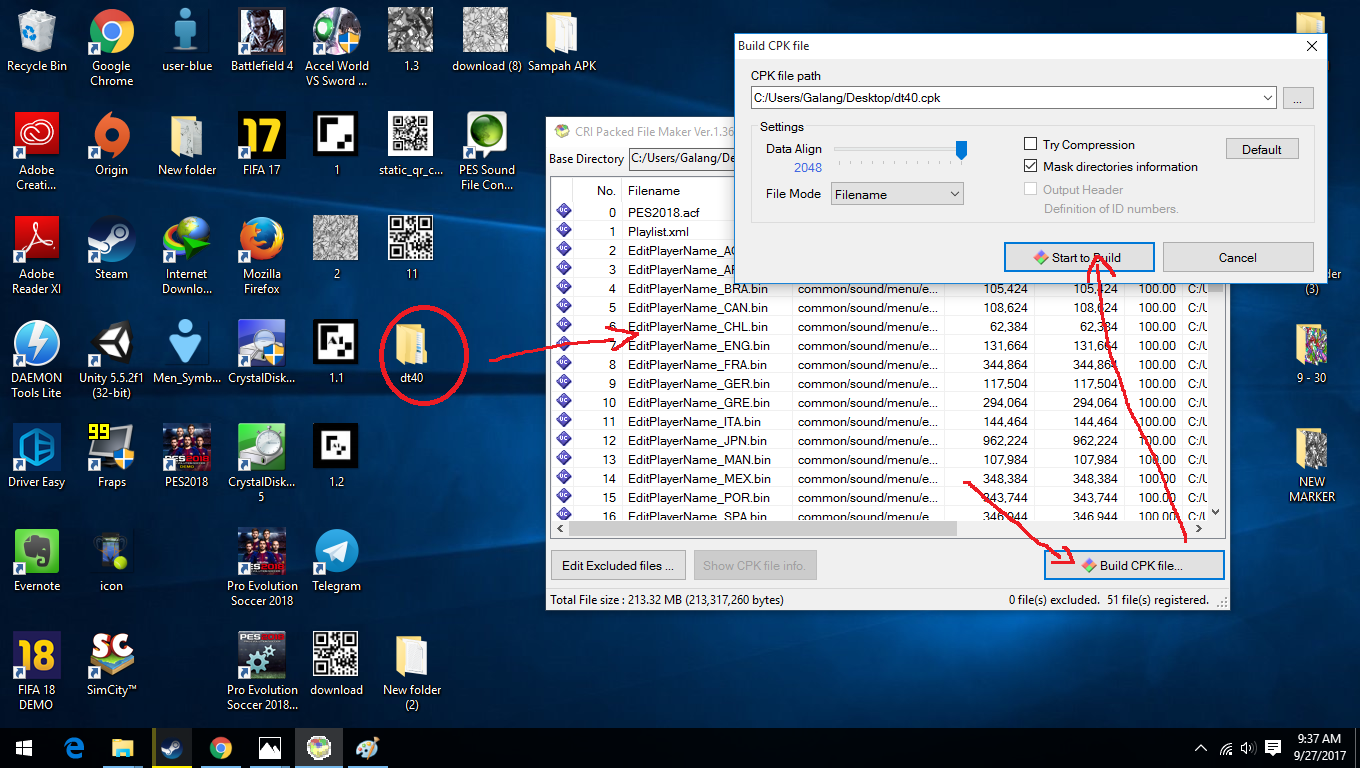Open Paint from the taskbar

pyautogui.click(x=367, y=747)
